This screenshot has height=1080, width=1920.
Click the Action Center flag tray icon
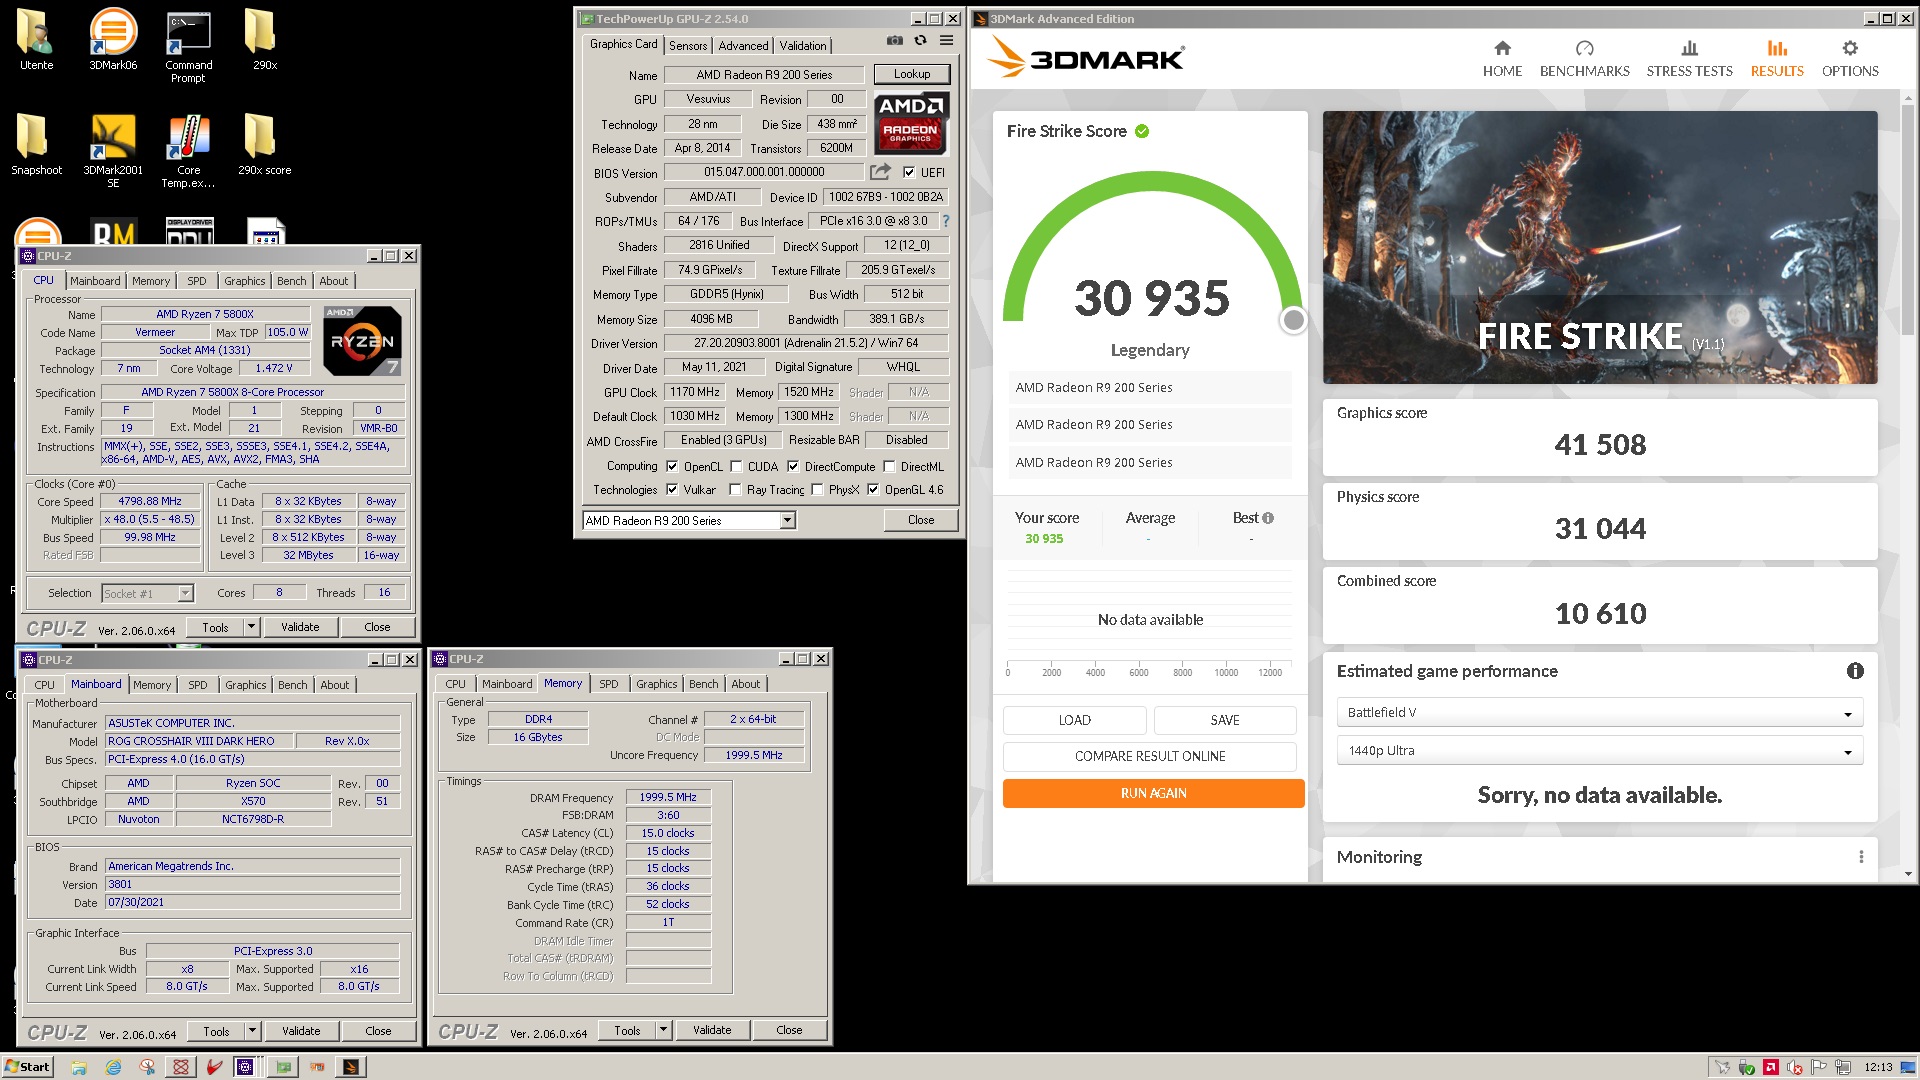(x=1819, y=1067)
